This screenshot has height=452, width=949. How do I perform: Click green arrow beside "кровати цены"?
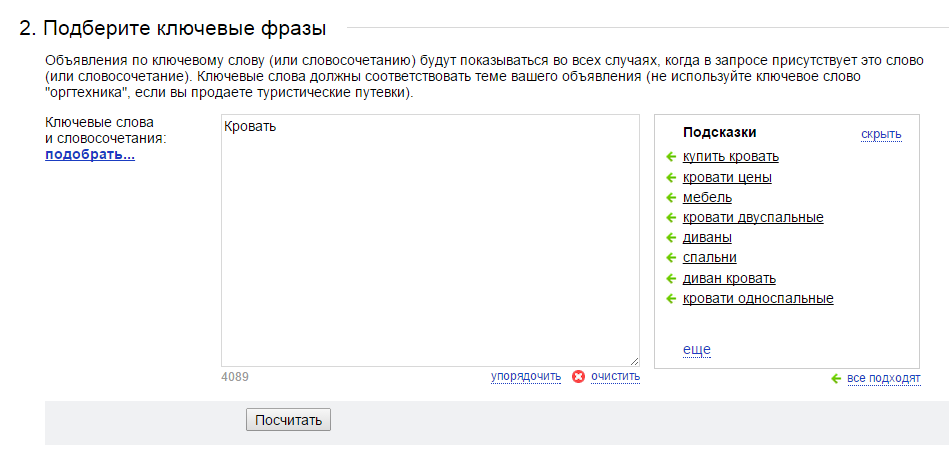(x=671, y=178)
